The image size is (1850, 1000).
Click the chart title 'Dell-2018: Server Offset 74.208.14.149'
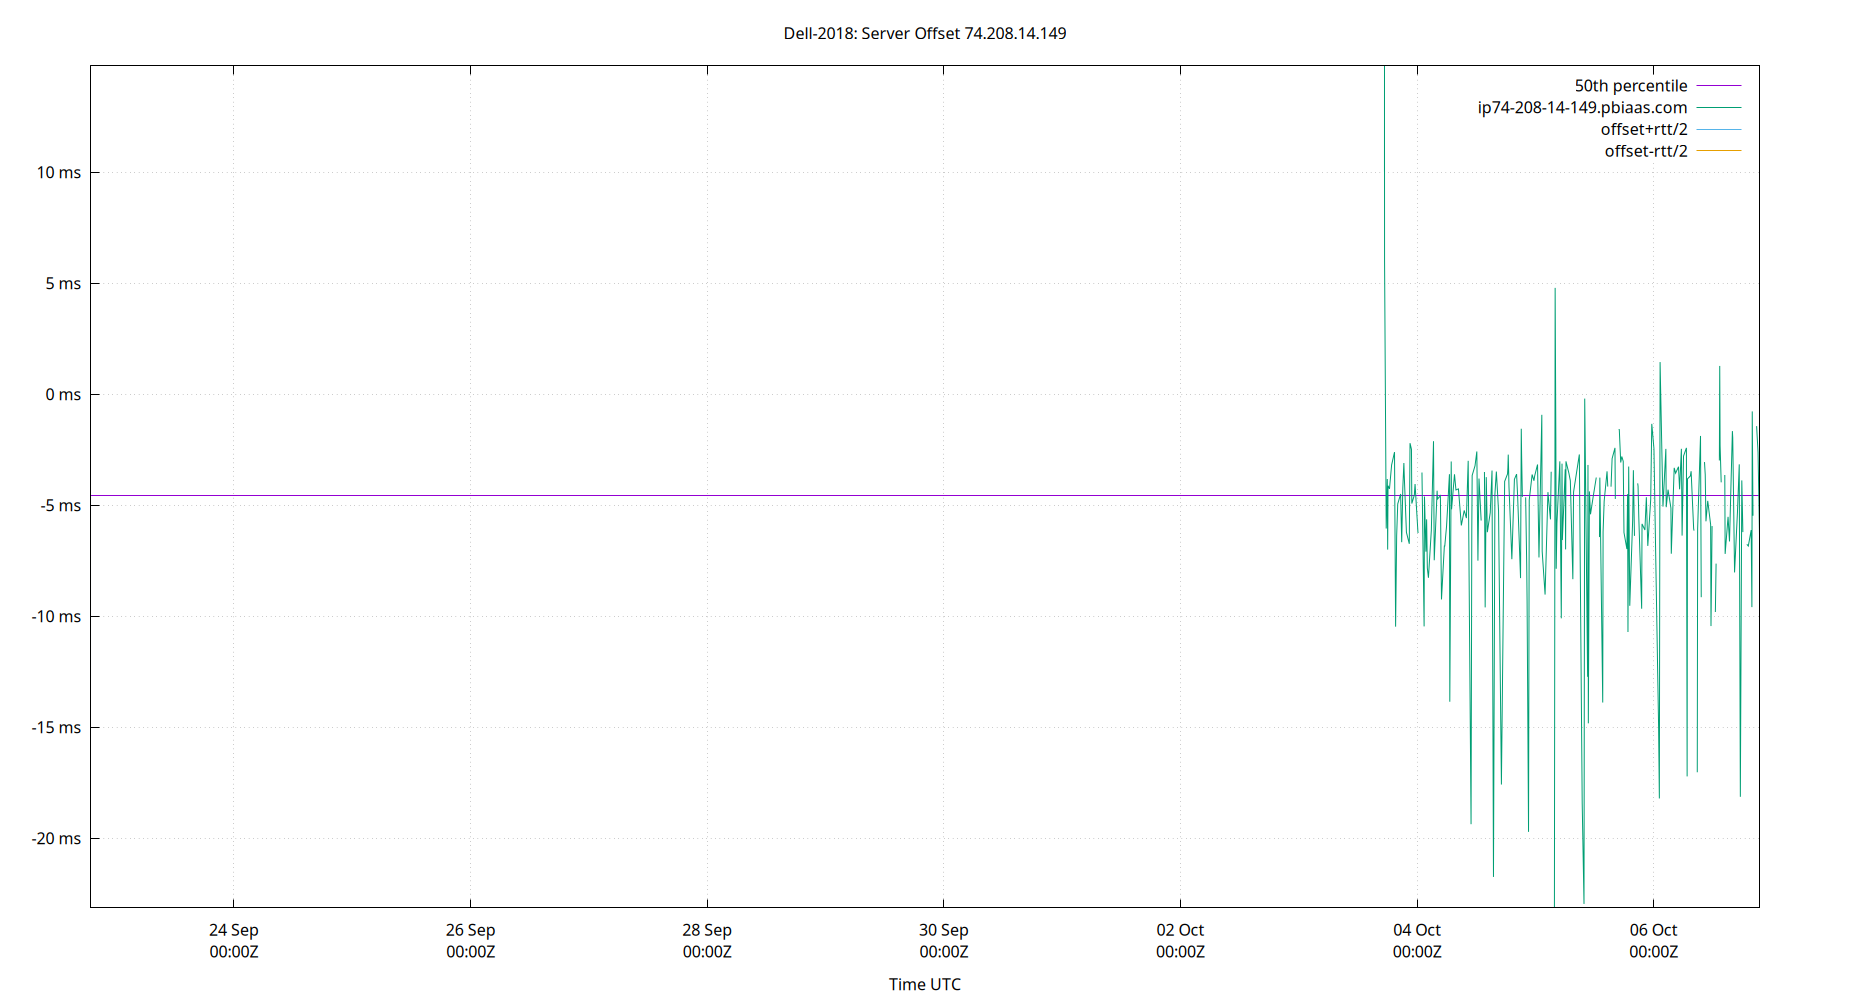pos(924,33)
